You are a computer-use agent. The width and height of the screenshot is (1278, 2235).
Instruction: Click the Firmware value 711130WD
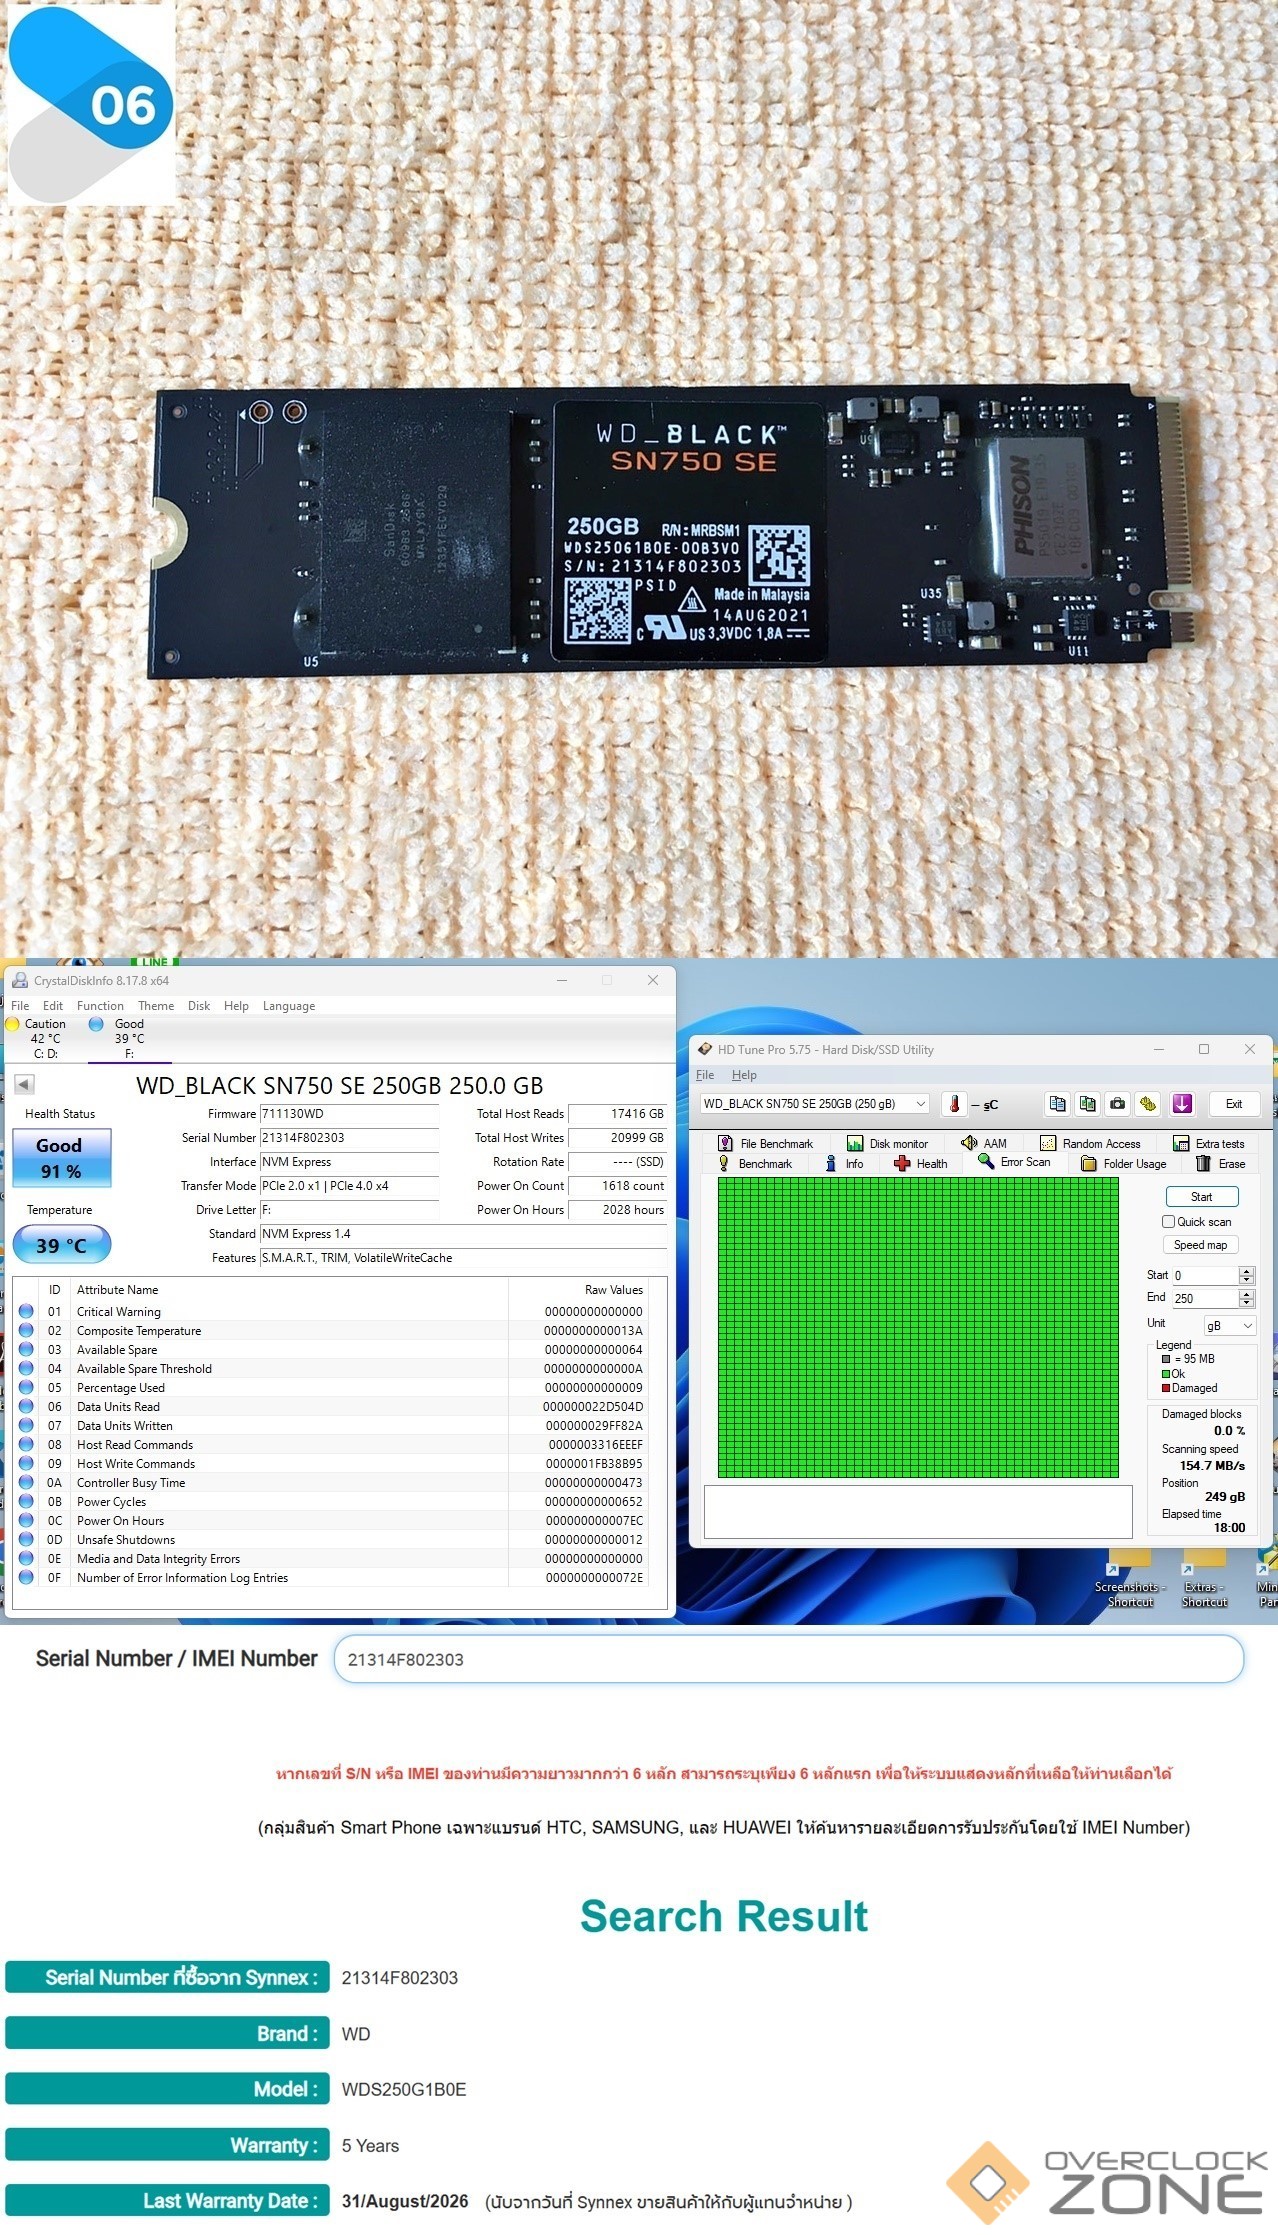click(349, 1113)
